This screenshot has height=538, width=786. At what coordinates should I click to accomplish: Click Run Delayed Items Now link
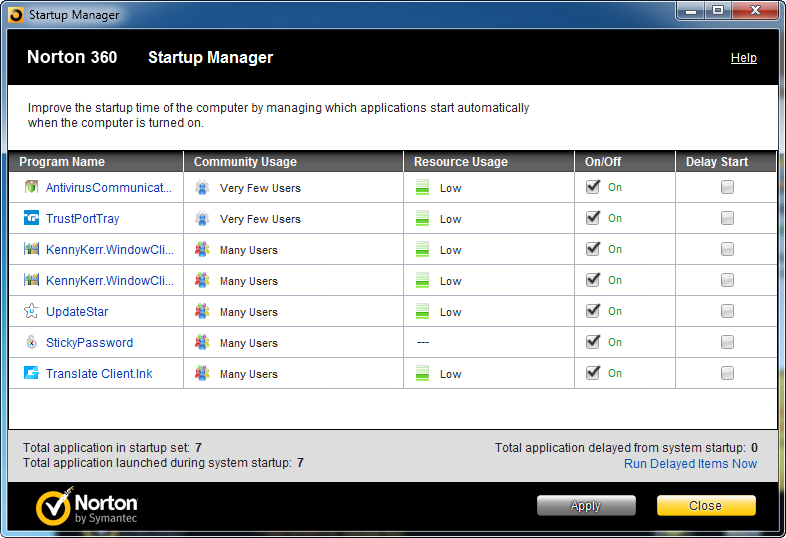[x=690, y=464]
